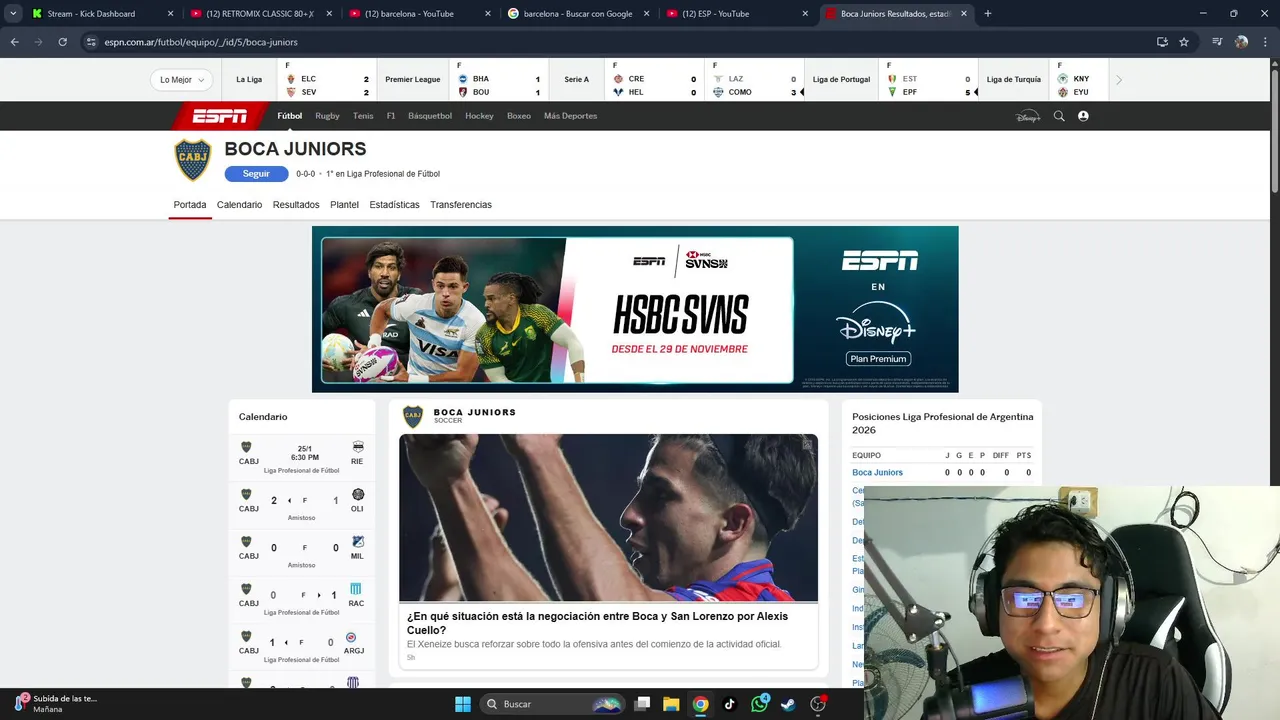This screenshot has width=1280, height=720.
Task: Click the address bar URL field
Action: point(620,42)
